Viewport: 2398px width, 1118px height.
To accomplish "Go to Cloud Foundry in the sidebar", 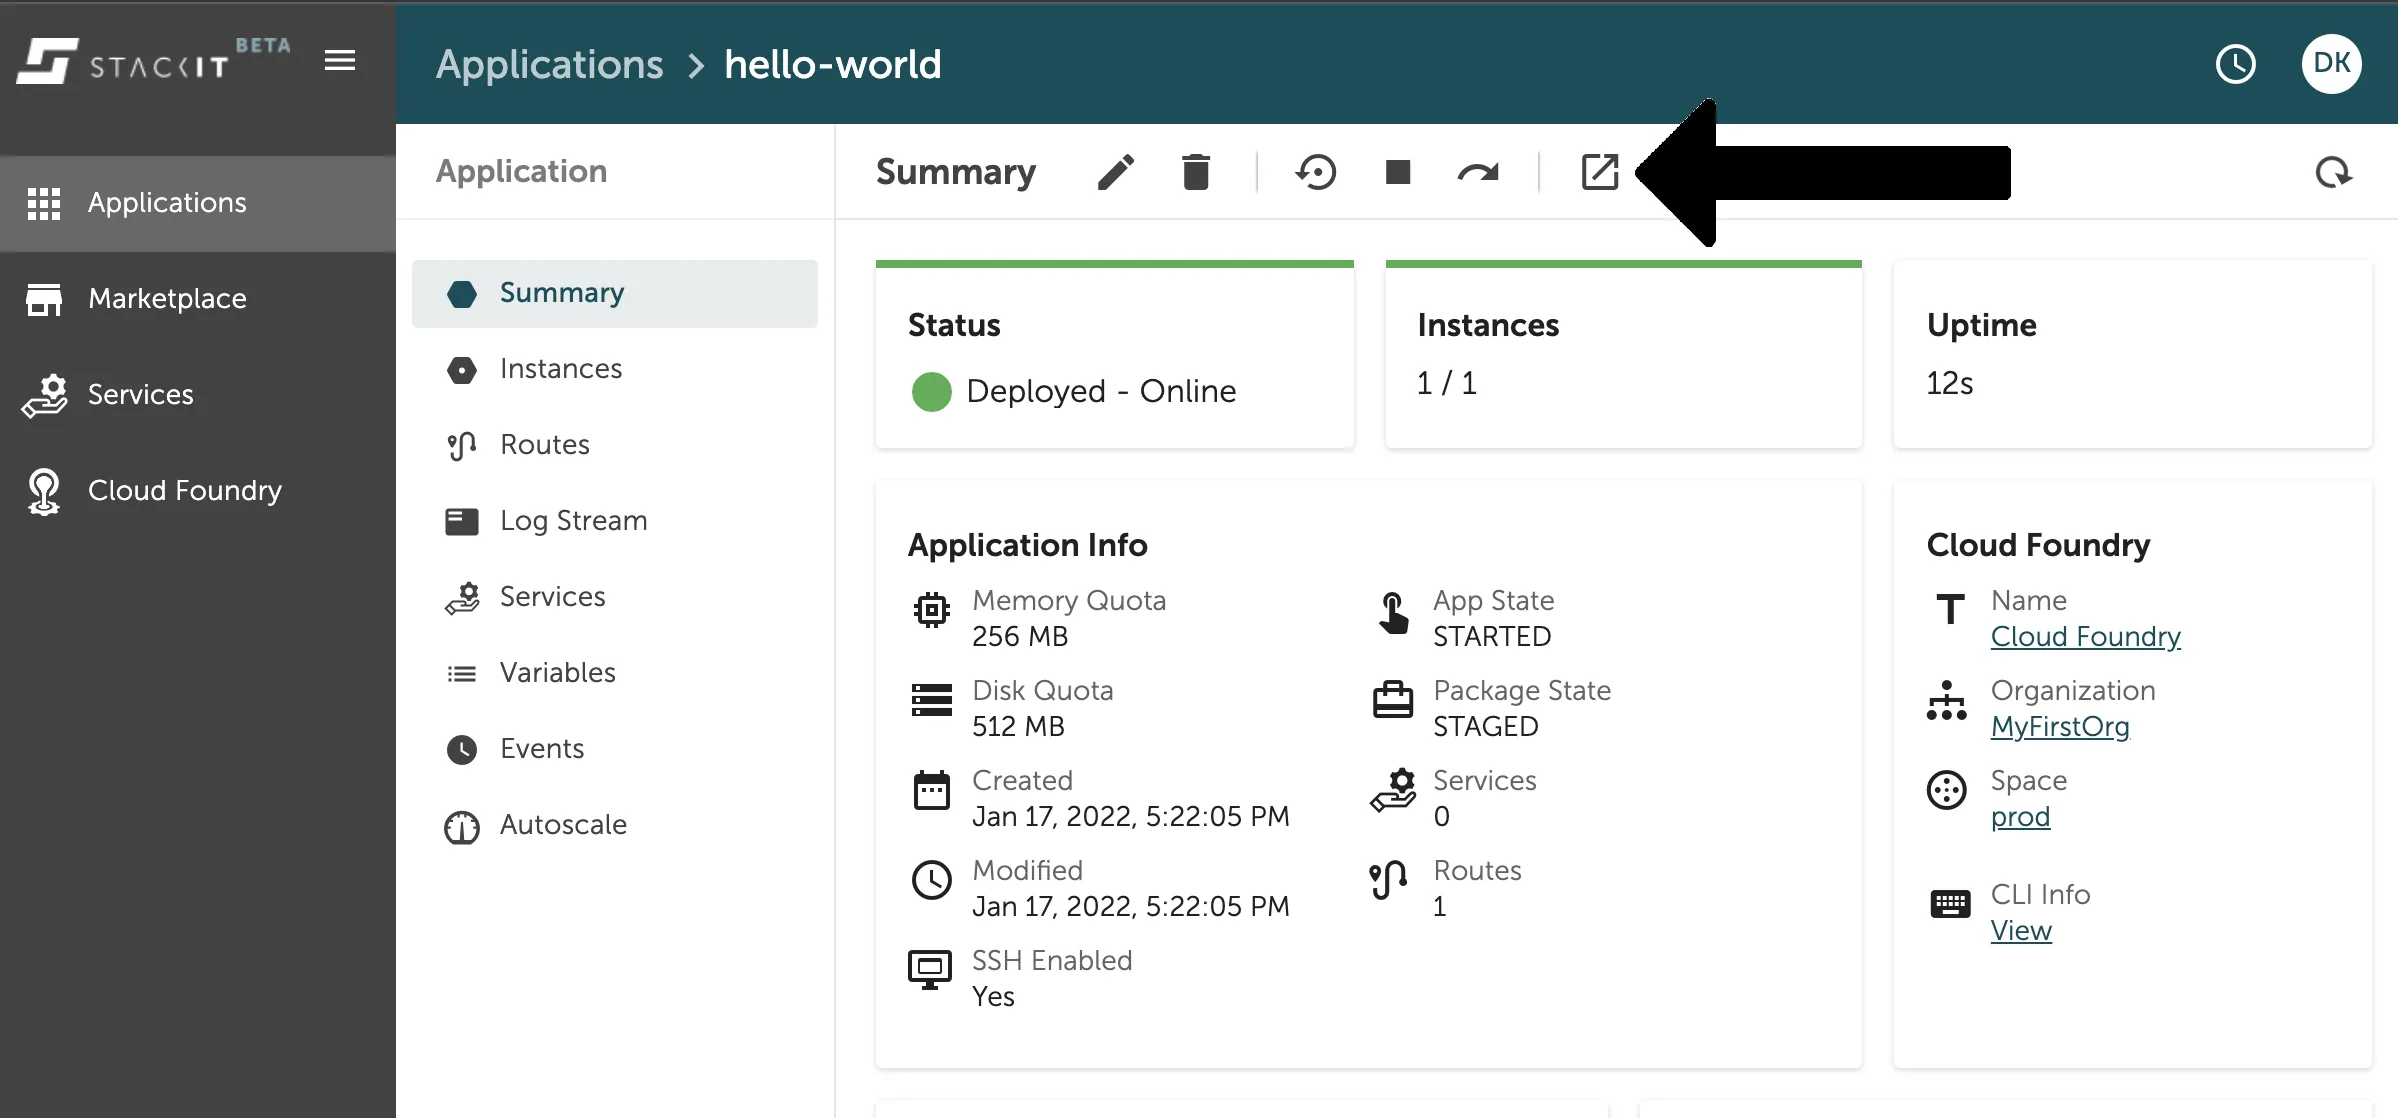I will tap(184, 490).
